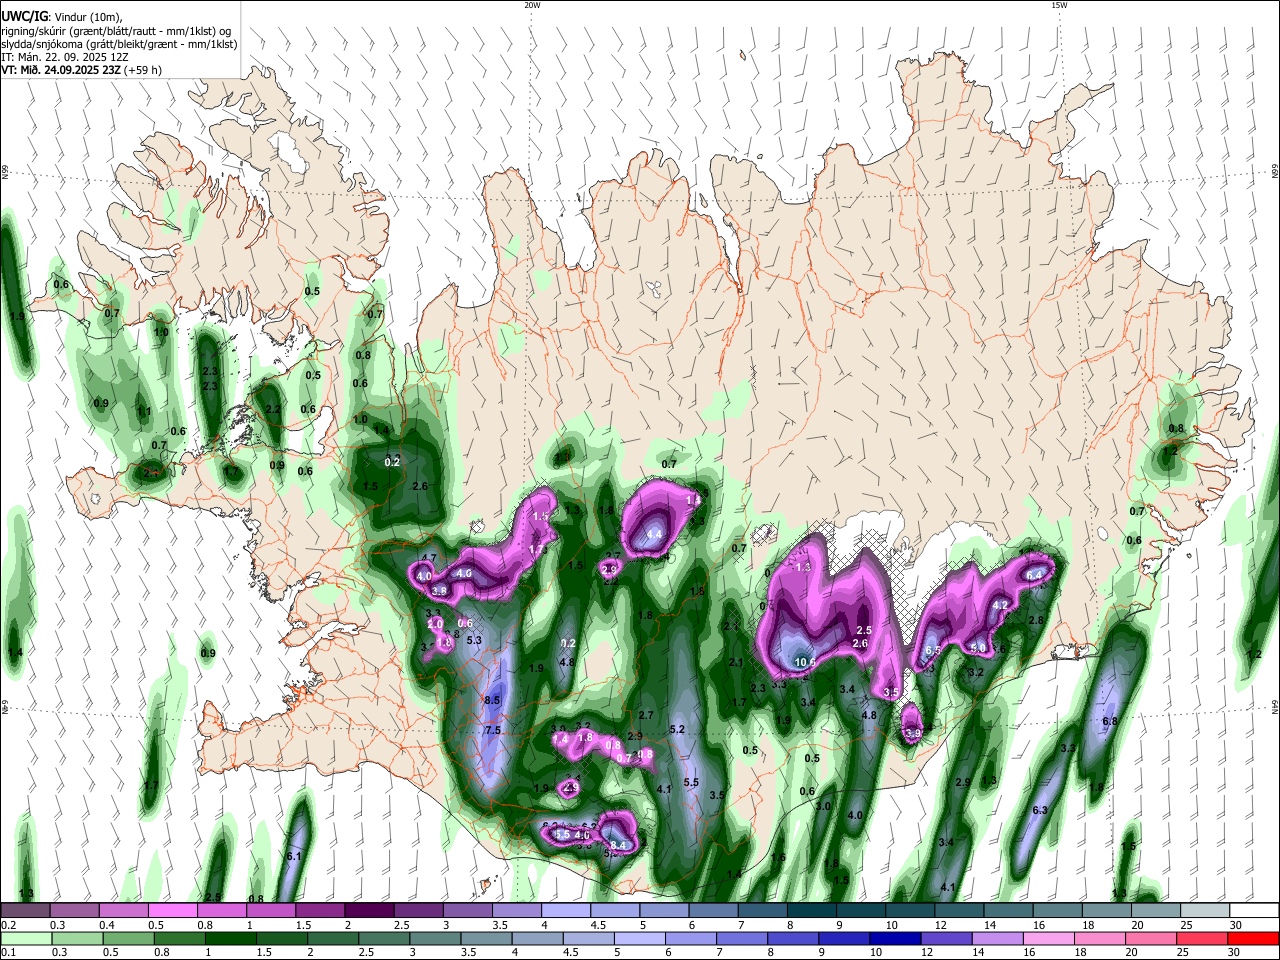The image size is (1280, 960).
Task: Click the '(+59 h)' forecast offset text
Action: tap(143, 70)
